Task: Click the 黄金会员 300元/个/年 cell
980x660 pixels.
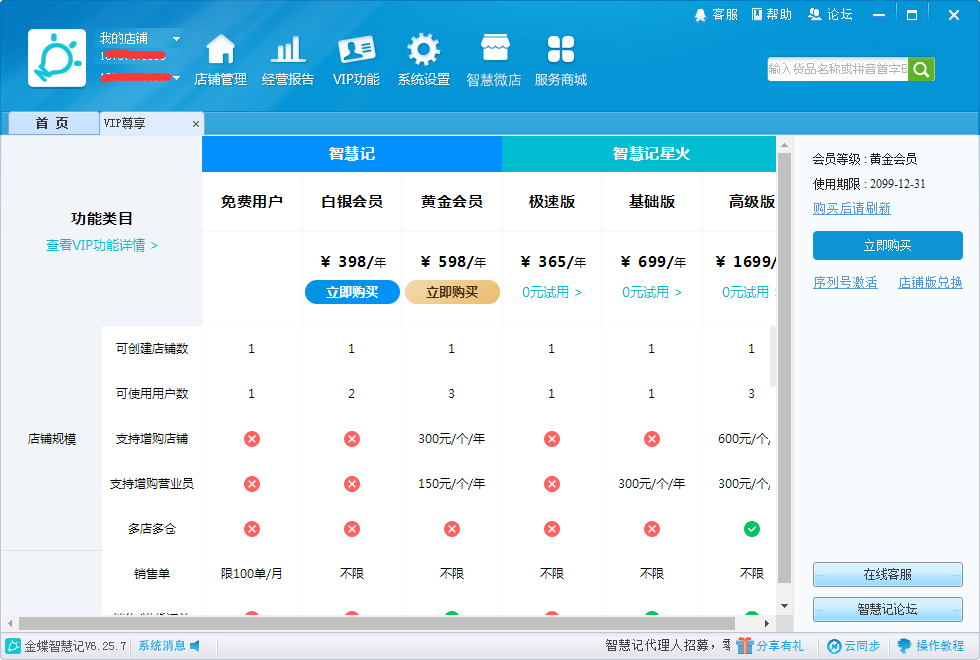Action: pyautogui.click(x=452, y=439)
